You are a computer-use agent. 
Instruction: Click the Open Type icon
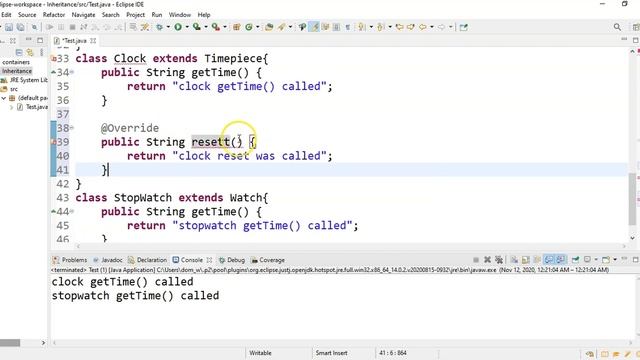[x=269, y=27]
